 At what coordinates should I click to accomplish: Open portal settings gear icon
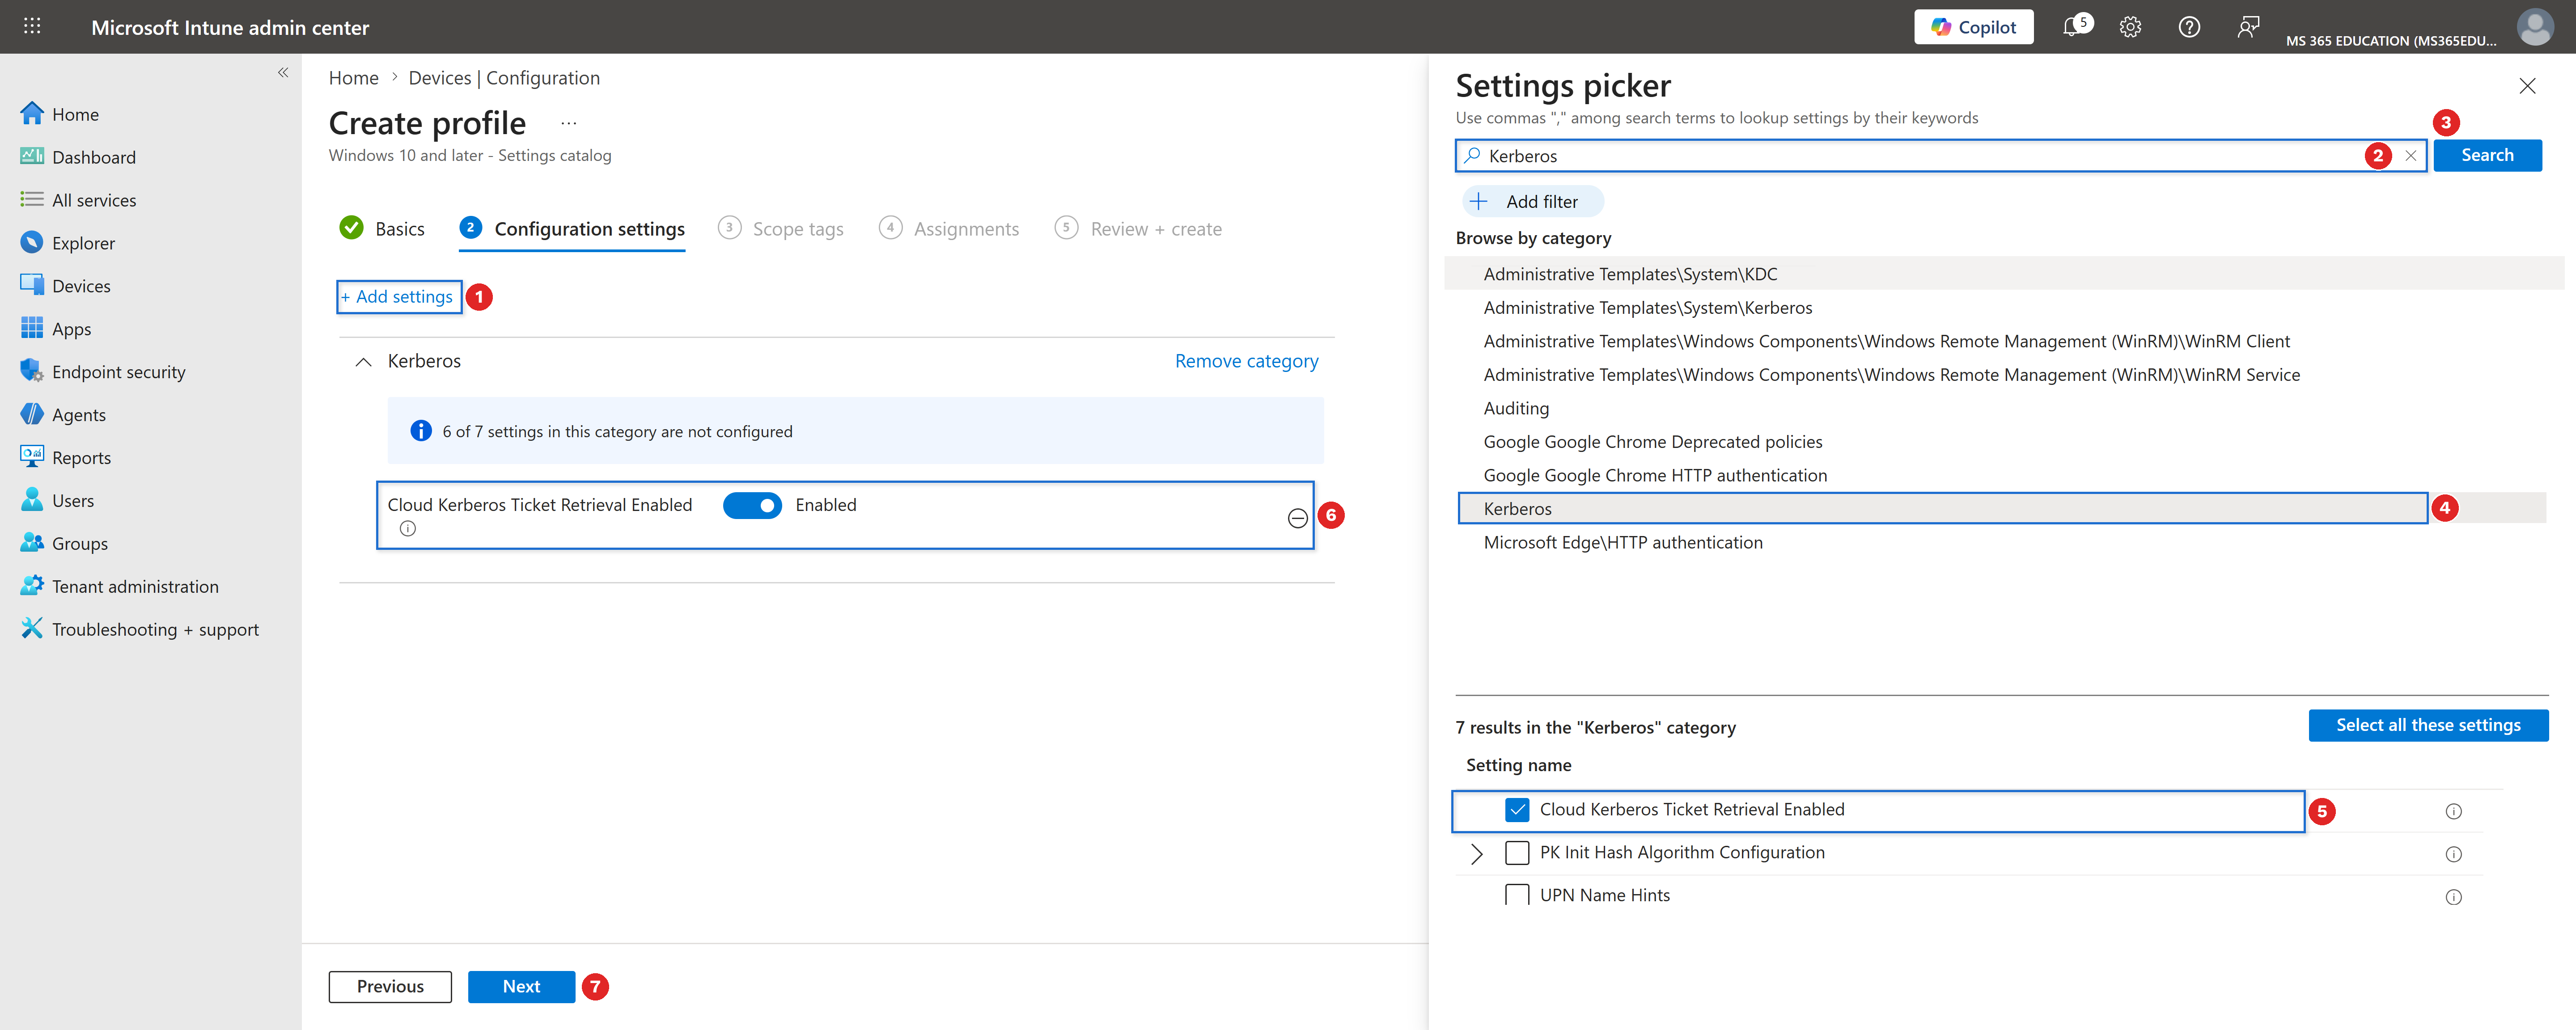pyautogui.click(x=2130, y=27)
